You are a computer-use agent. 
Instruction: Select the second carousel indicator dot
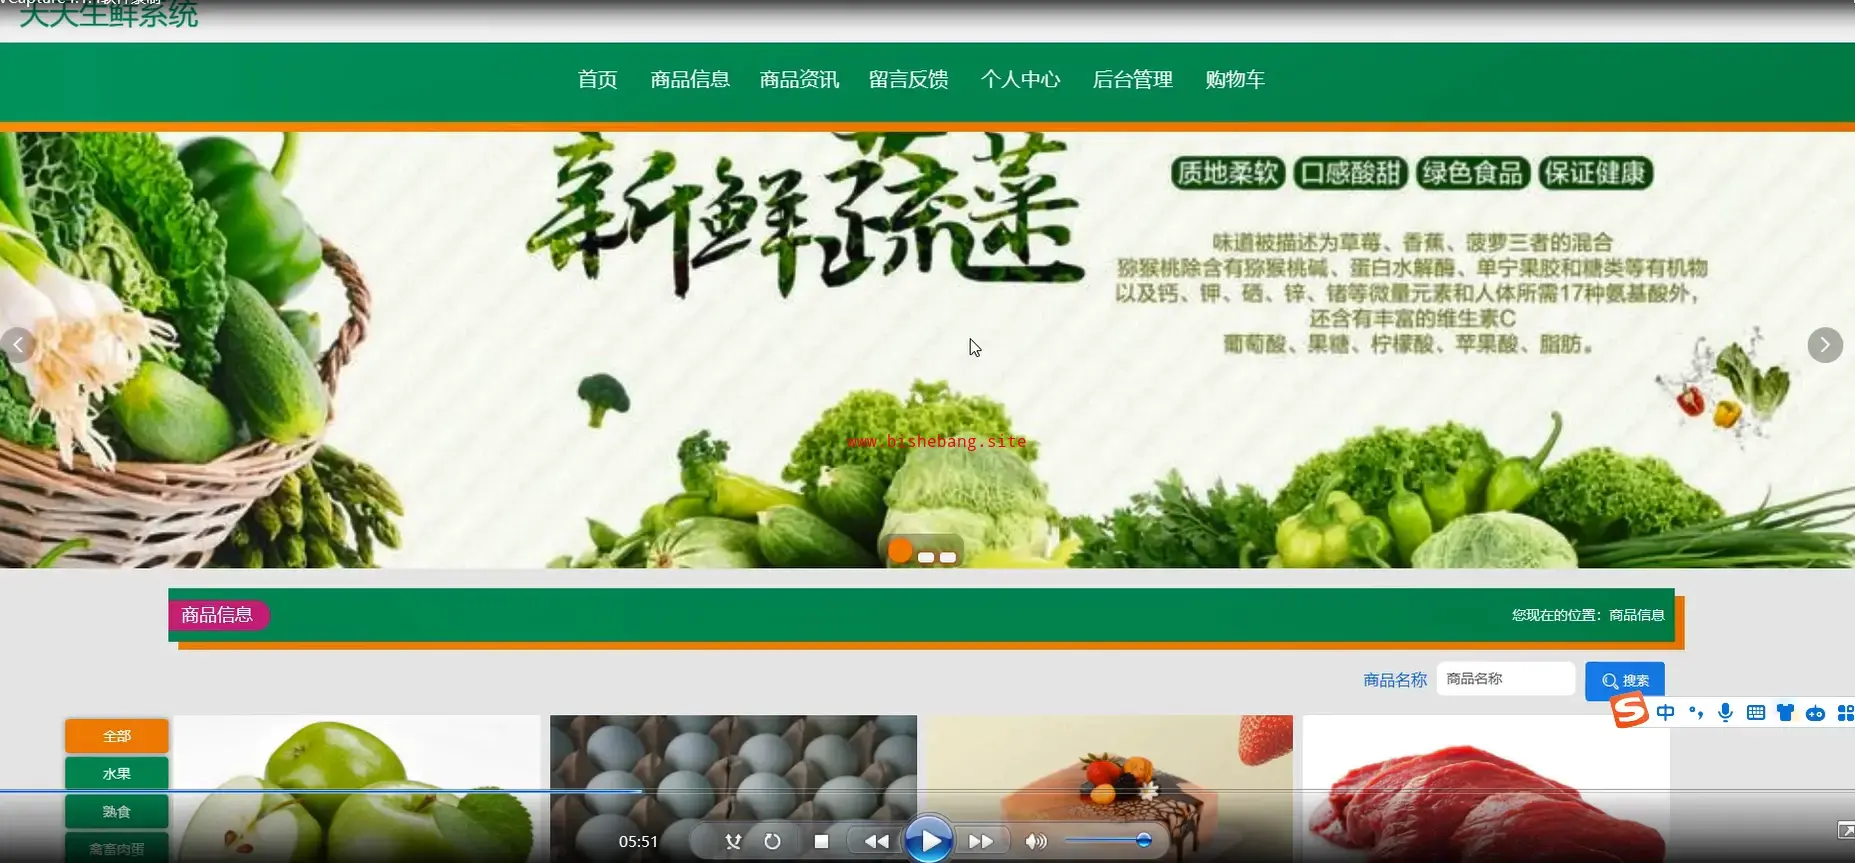926,557
